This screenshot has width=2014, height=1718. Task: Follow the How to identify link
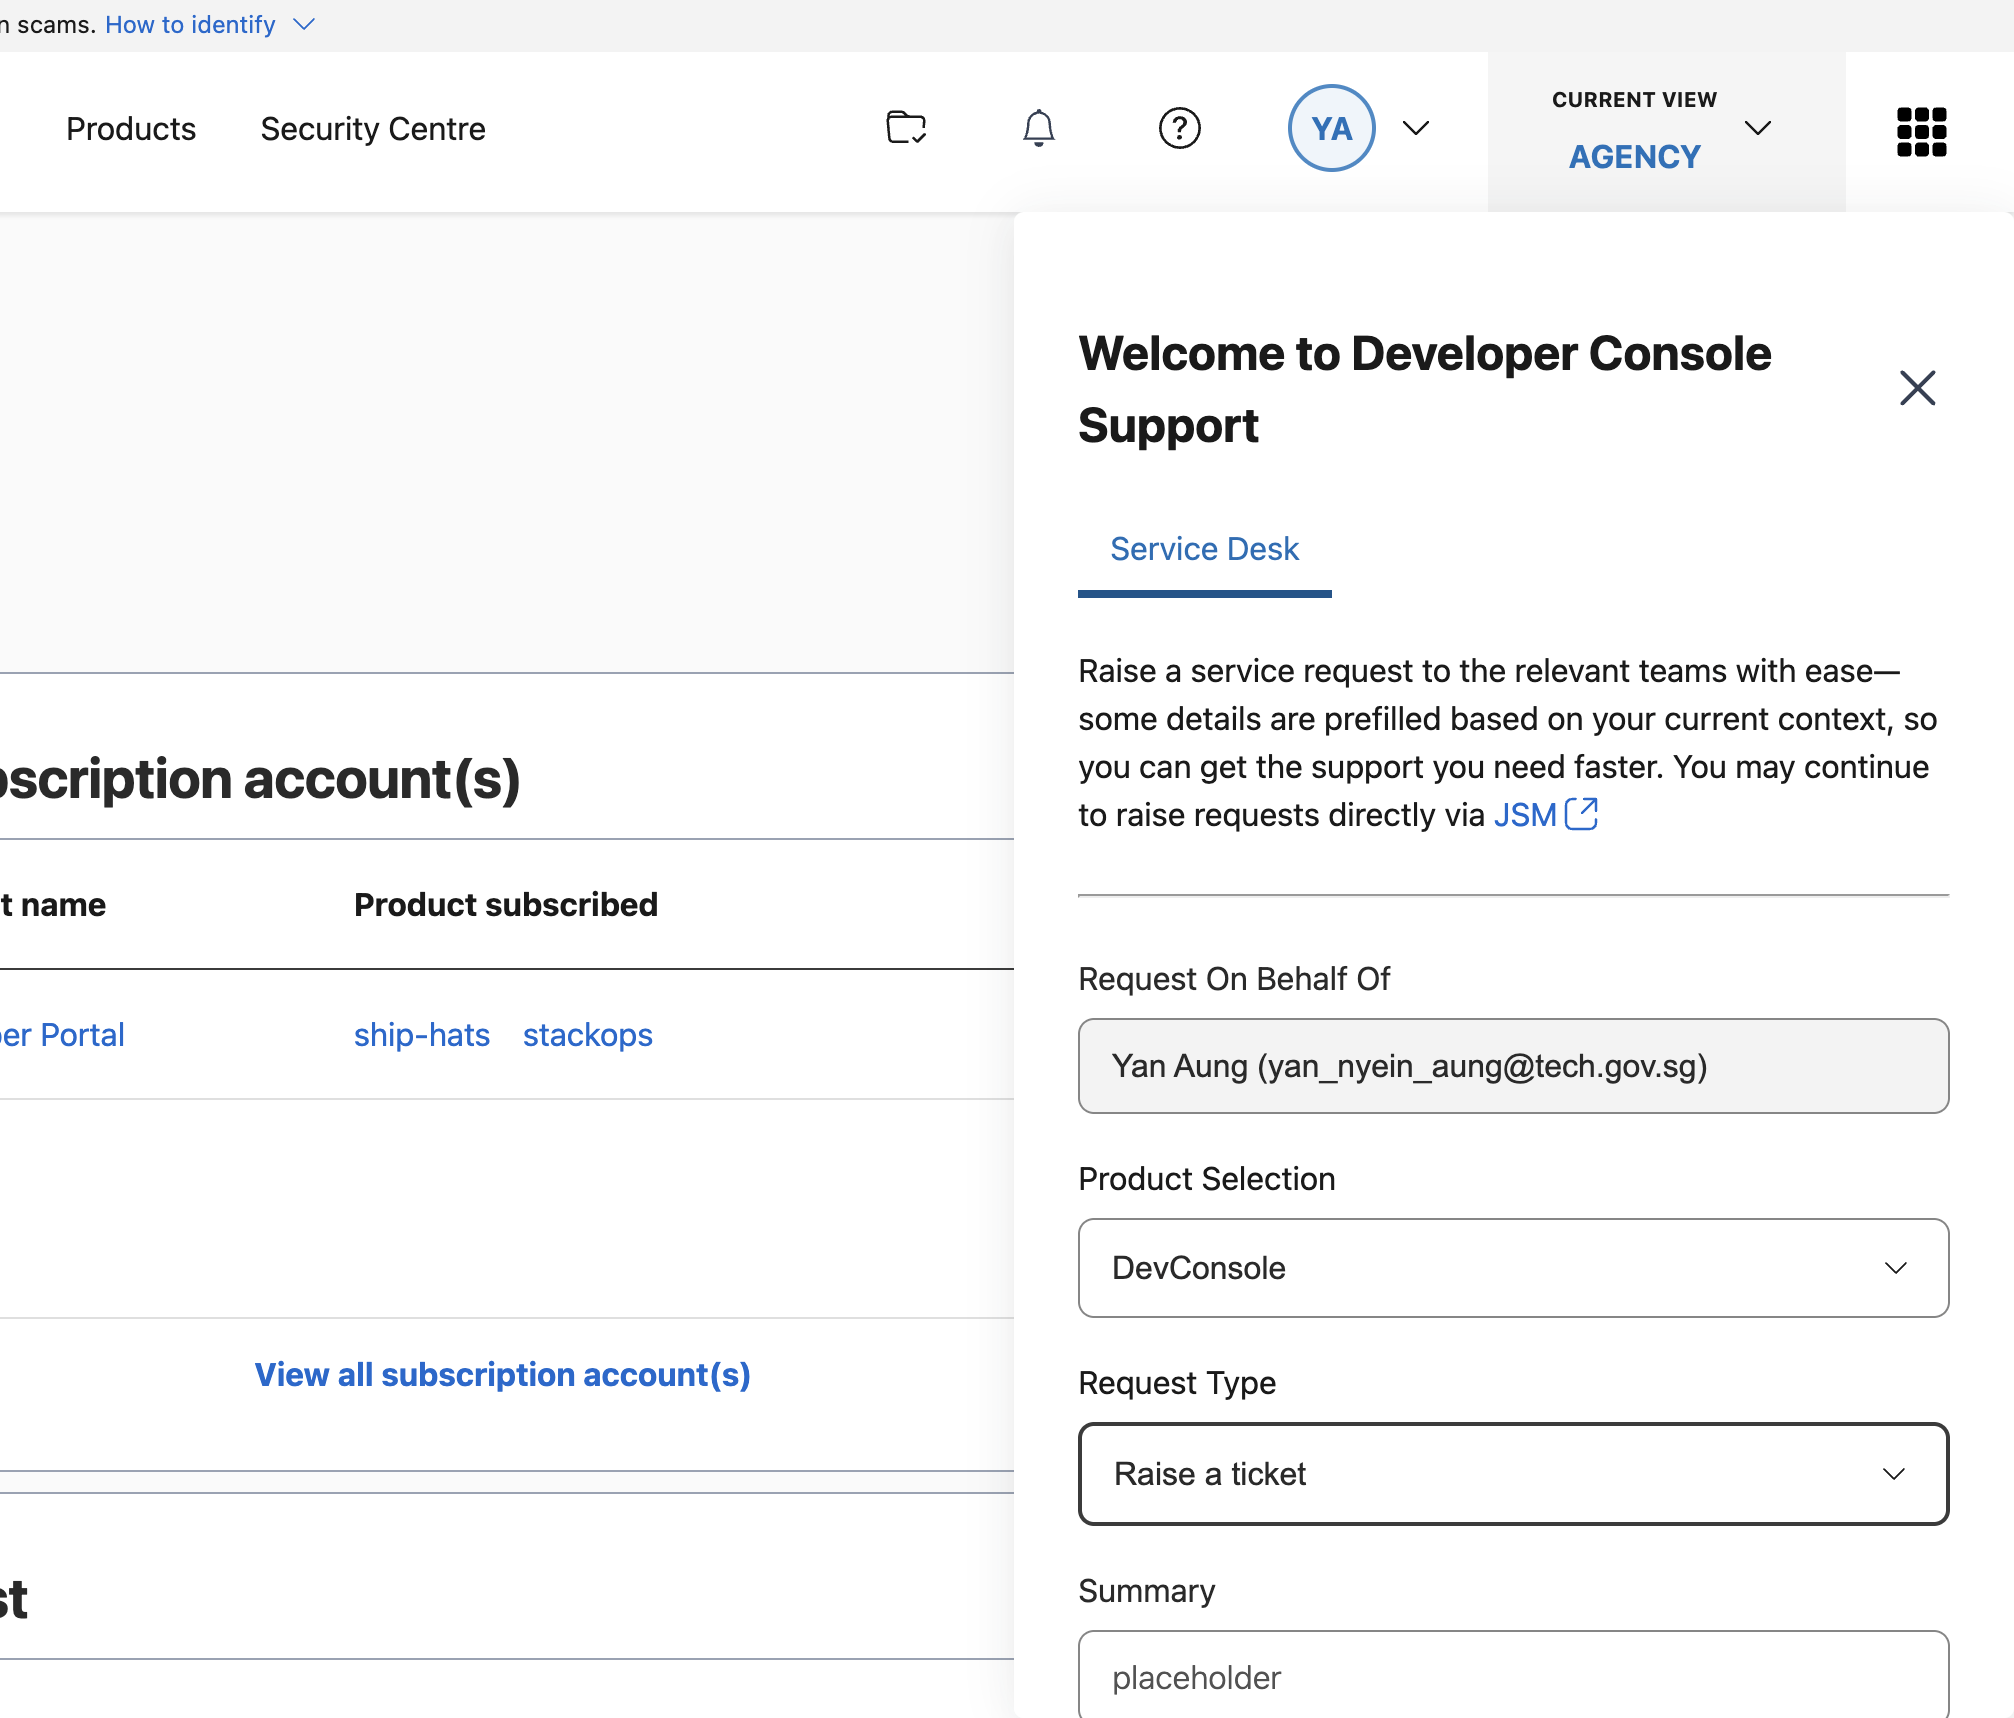[x=190, y=24]
